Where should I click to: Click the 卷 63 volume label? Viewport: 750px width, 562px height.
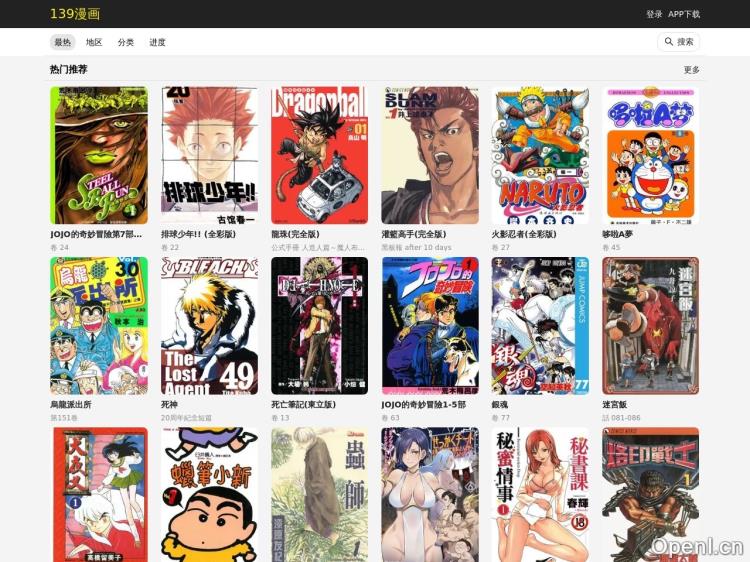(x=390, y=418)
